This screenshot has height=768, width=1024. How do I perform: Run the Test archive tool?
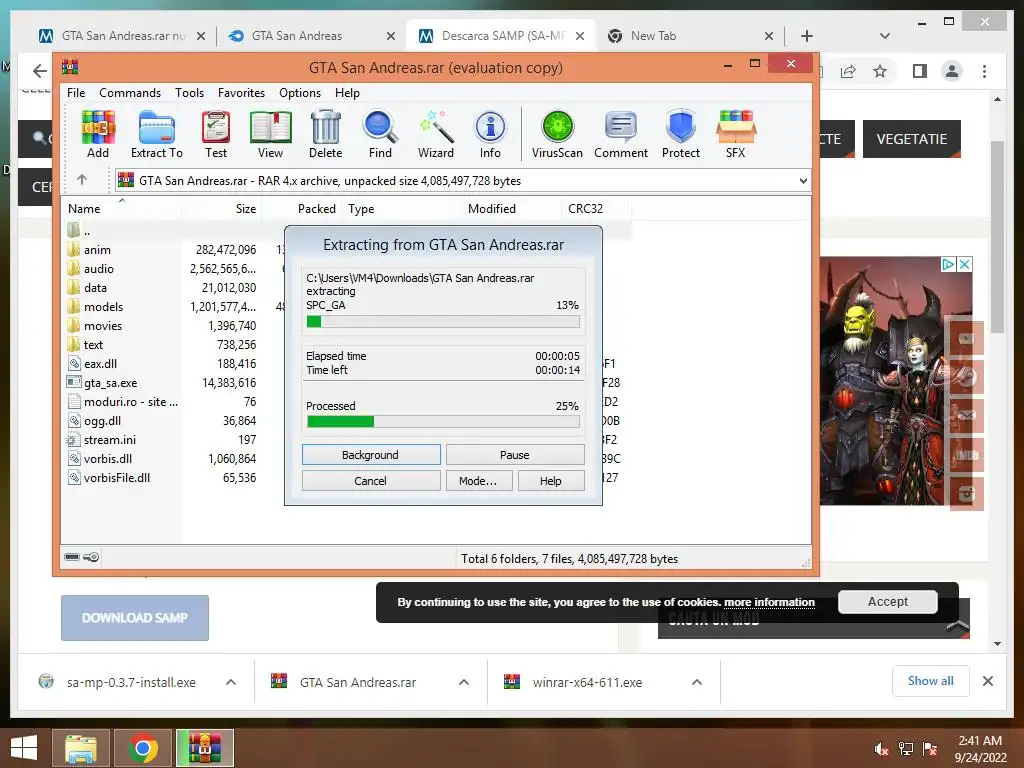pyautogui.click(x=216, y=134)
